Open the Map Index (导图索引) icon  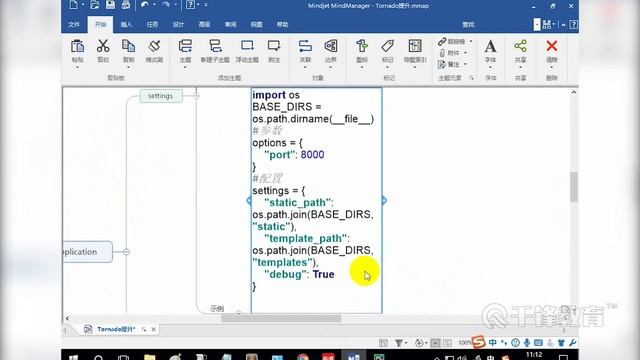415,46
